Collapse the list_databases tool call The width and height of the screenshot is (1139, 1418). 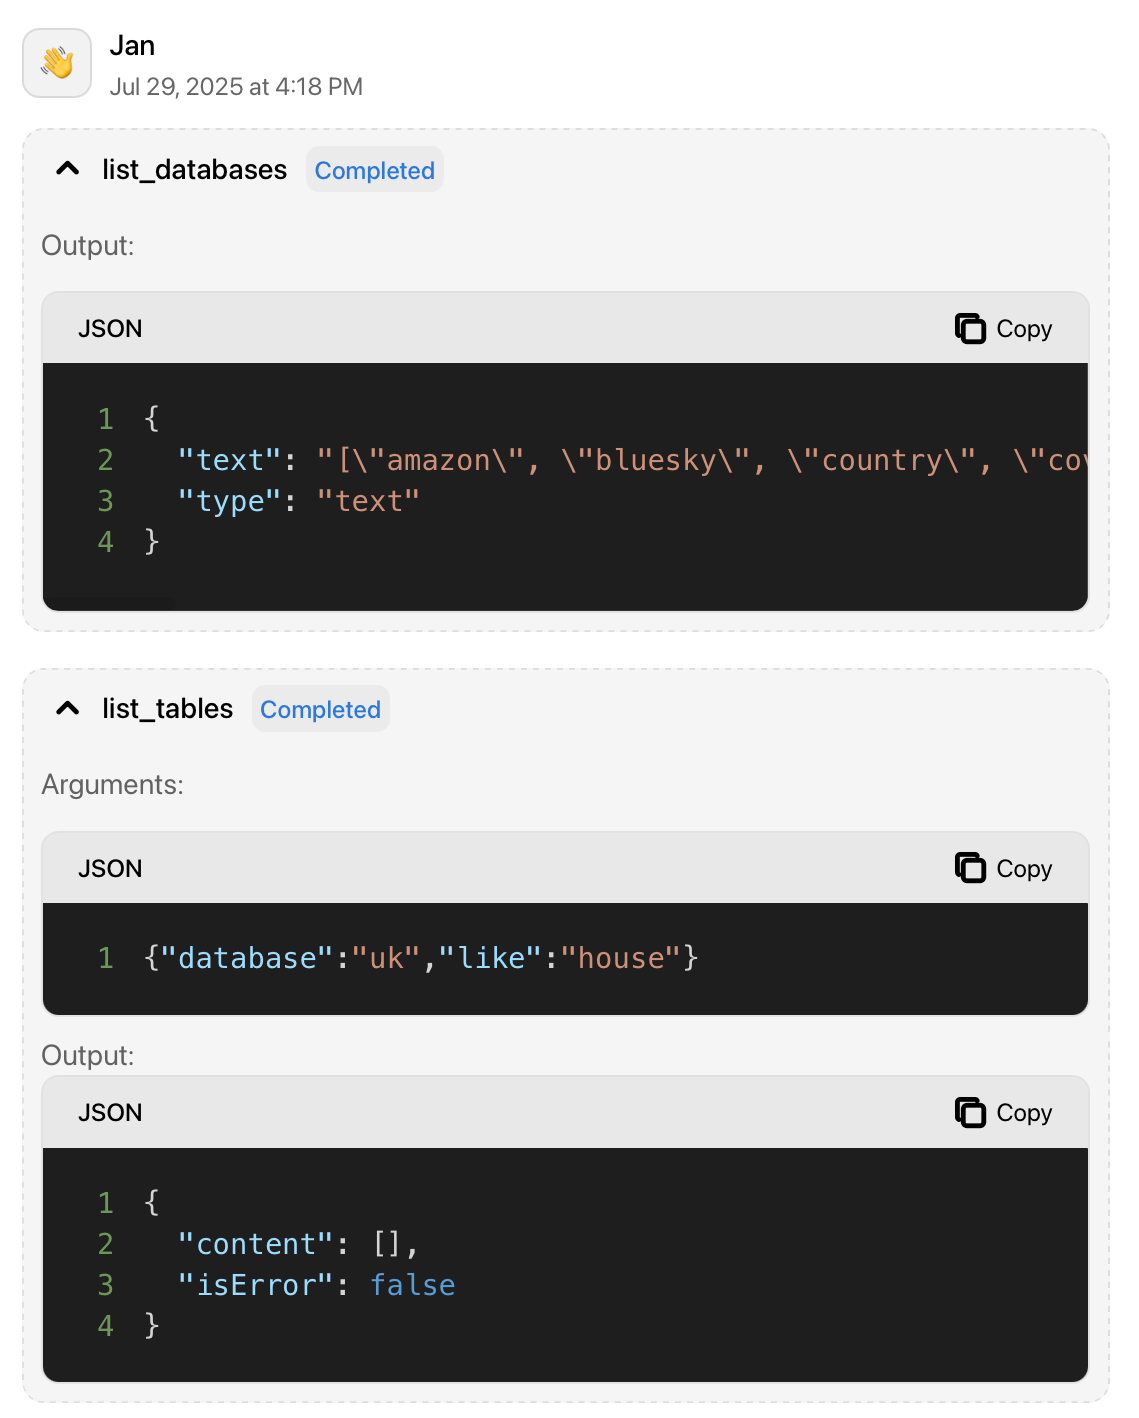pos(67,169)
